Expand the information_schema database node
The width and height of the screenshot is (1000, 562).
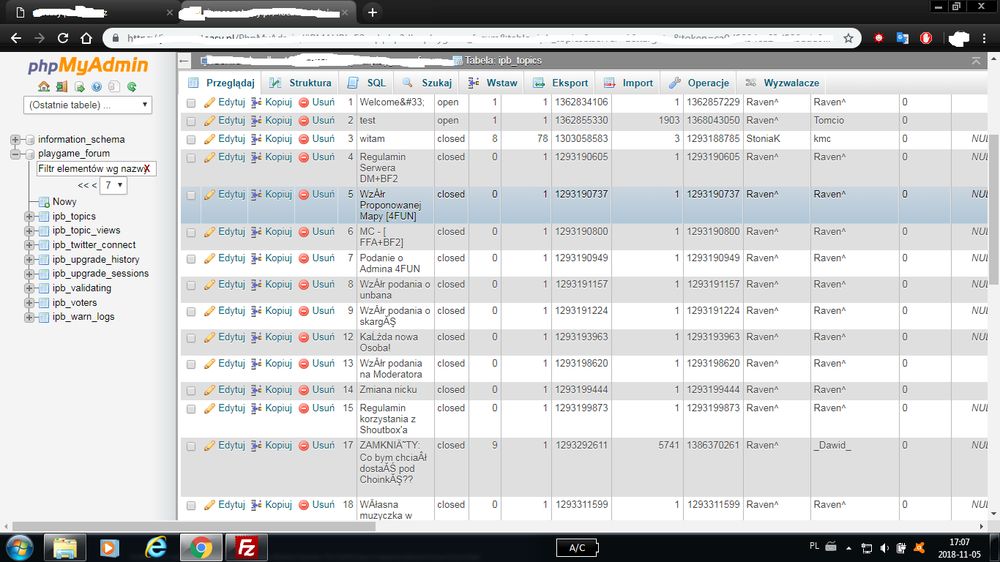(16, 140)
